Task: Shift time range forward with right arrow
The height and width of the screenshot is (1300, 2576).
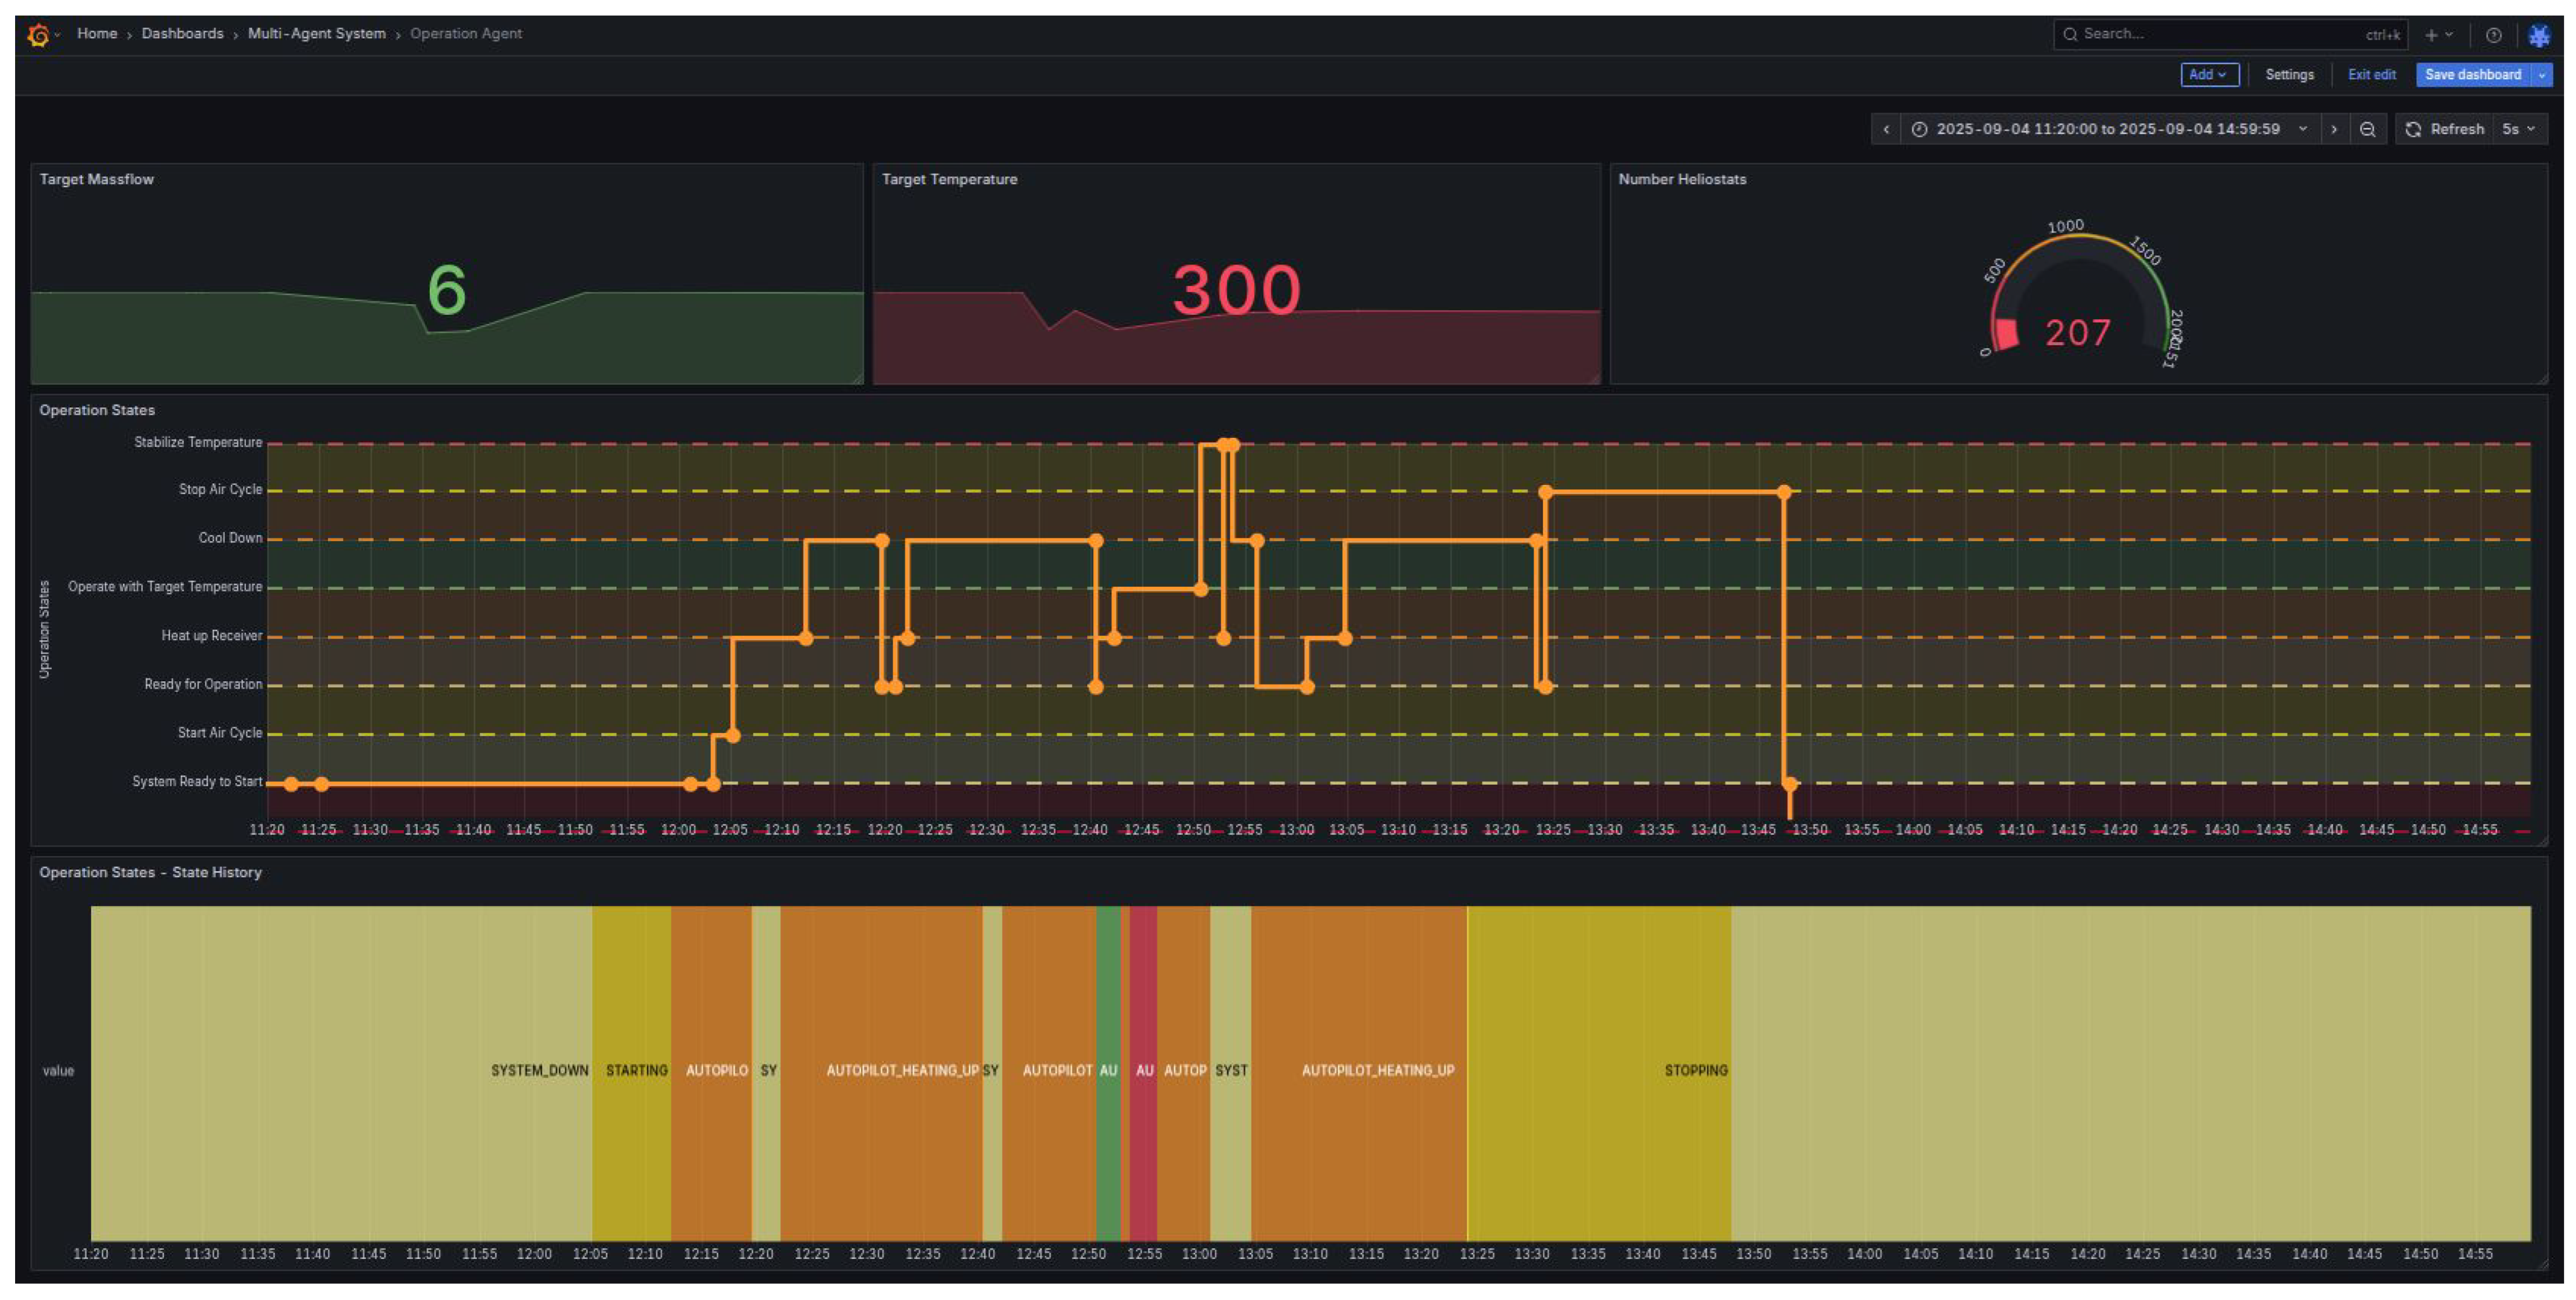Action: tap(2334, 129)
